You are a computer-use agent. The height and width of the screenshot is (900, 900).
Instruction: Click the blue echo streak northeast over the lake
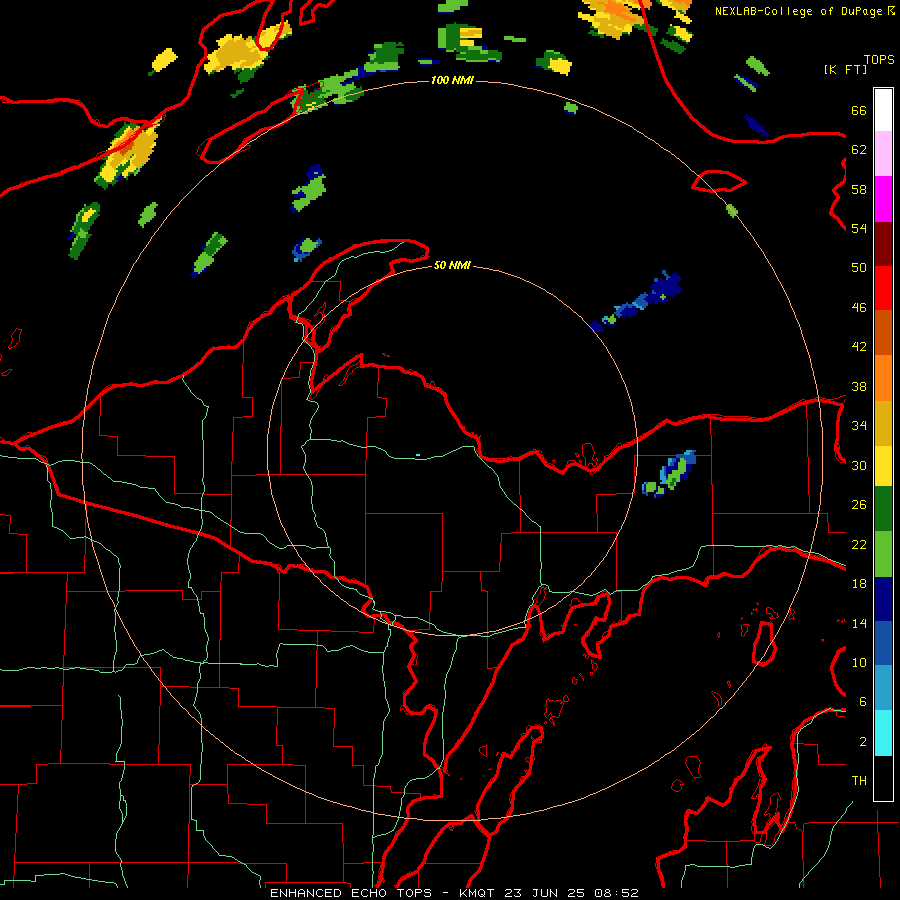(x=637, y=301)
